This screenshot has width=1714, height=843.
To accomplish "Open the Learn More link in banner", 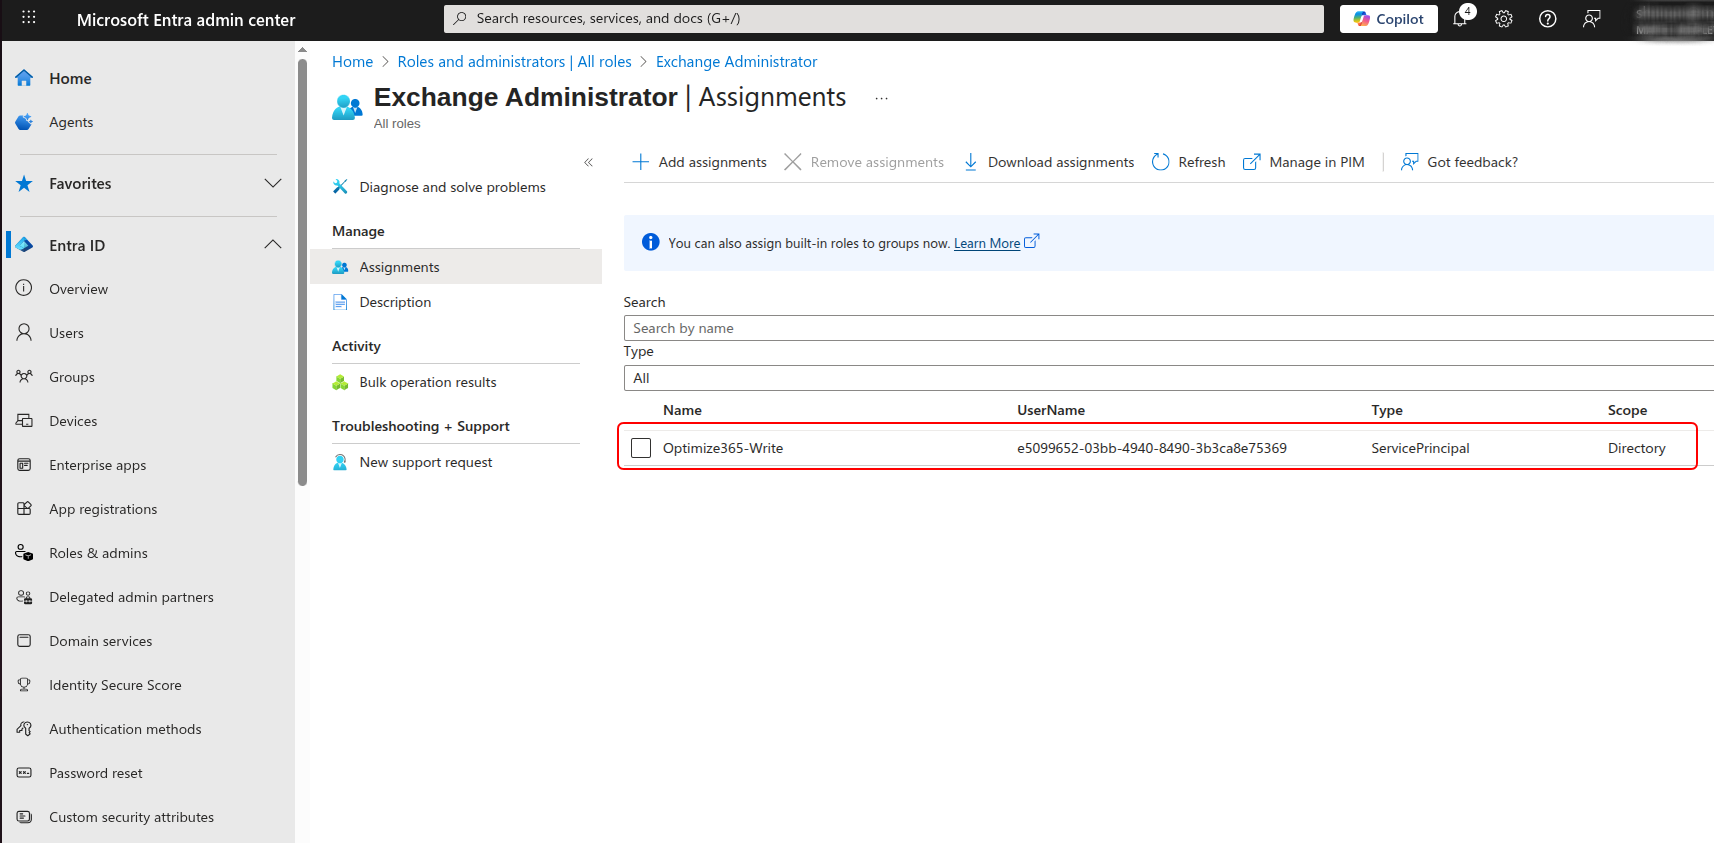I will click(987, 243).
